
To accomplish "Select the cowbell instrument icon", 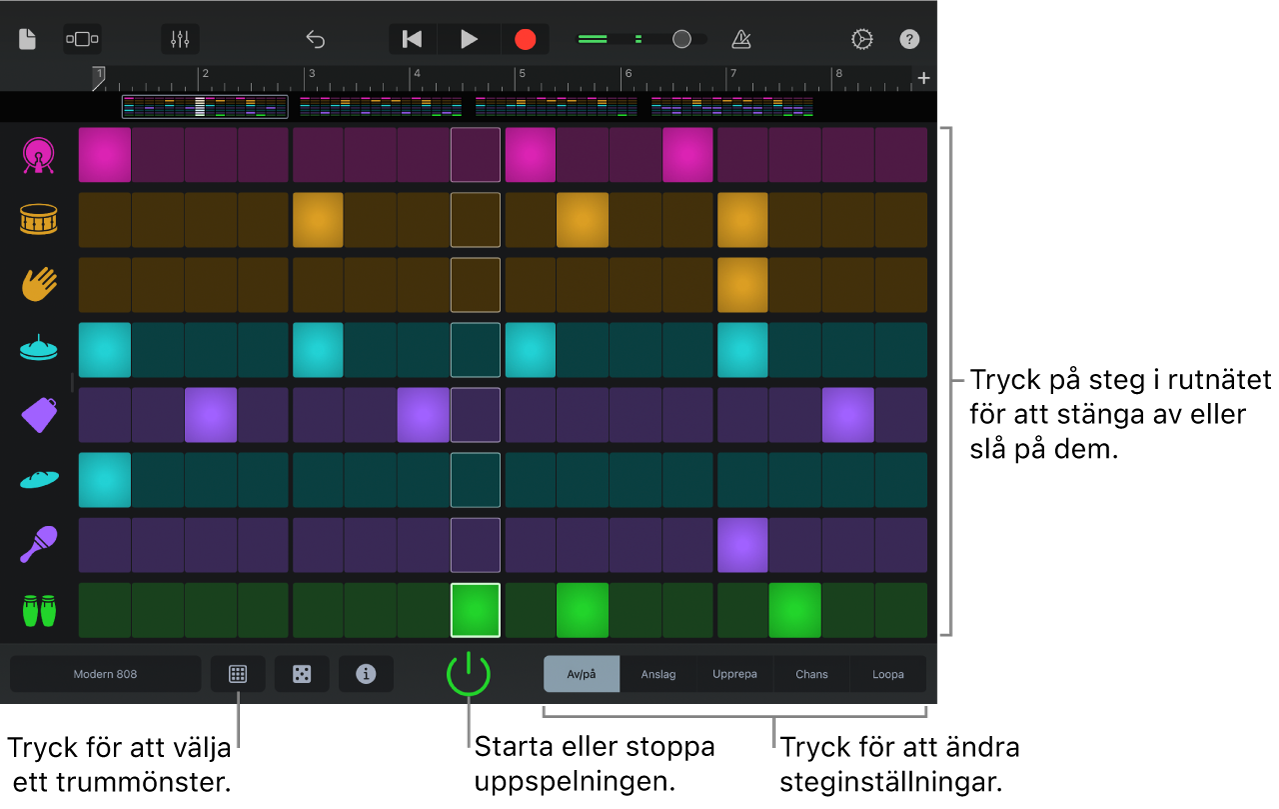I will click(37, 415).
